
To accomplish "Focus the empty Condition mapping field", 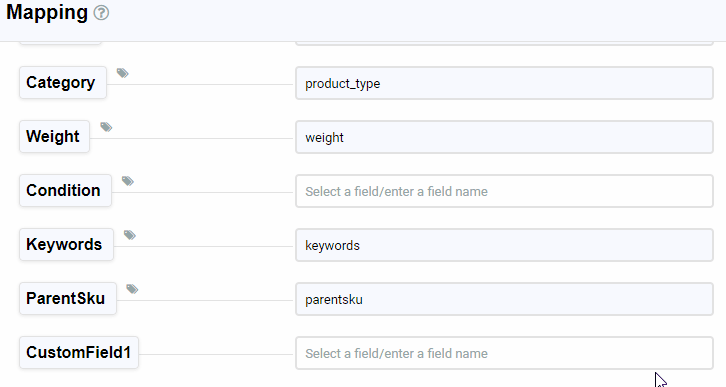I will coord(504,191).
